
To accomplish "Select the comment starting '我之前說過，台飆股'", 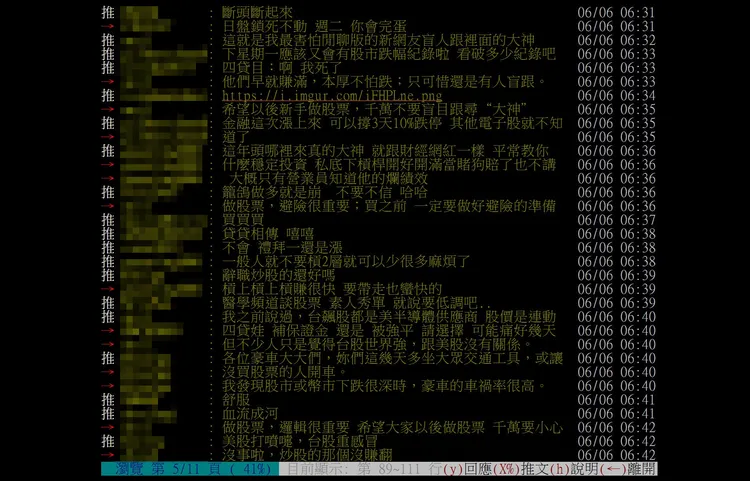I will pyautogui.click(x=389, y=317).
